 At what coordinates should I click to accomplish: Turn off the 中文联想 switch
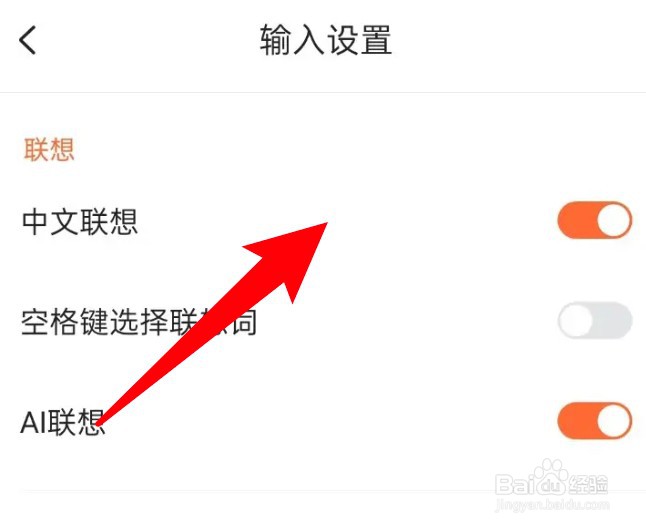pos(595,220)
